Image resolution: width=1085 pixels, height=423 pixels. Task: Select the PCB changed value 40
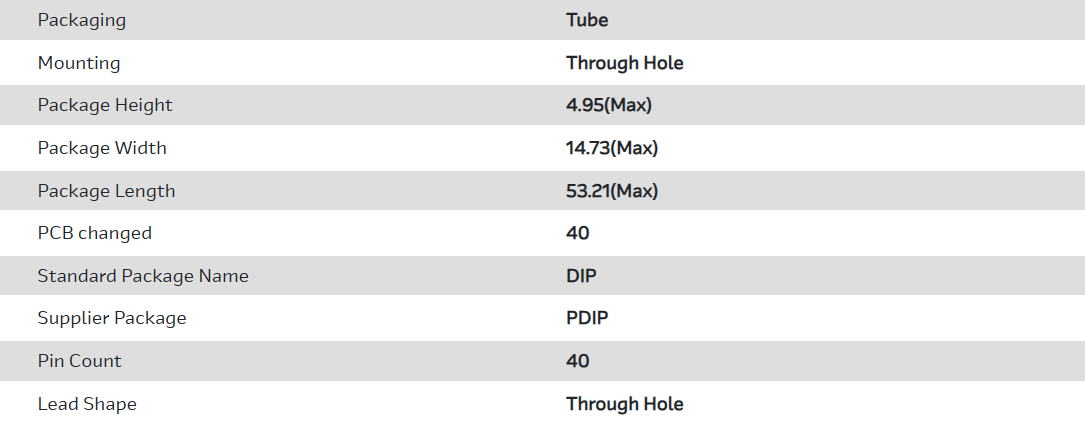[578, 233]
